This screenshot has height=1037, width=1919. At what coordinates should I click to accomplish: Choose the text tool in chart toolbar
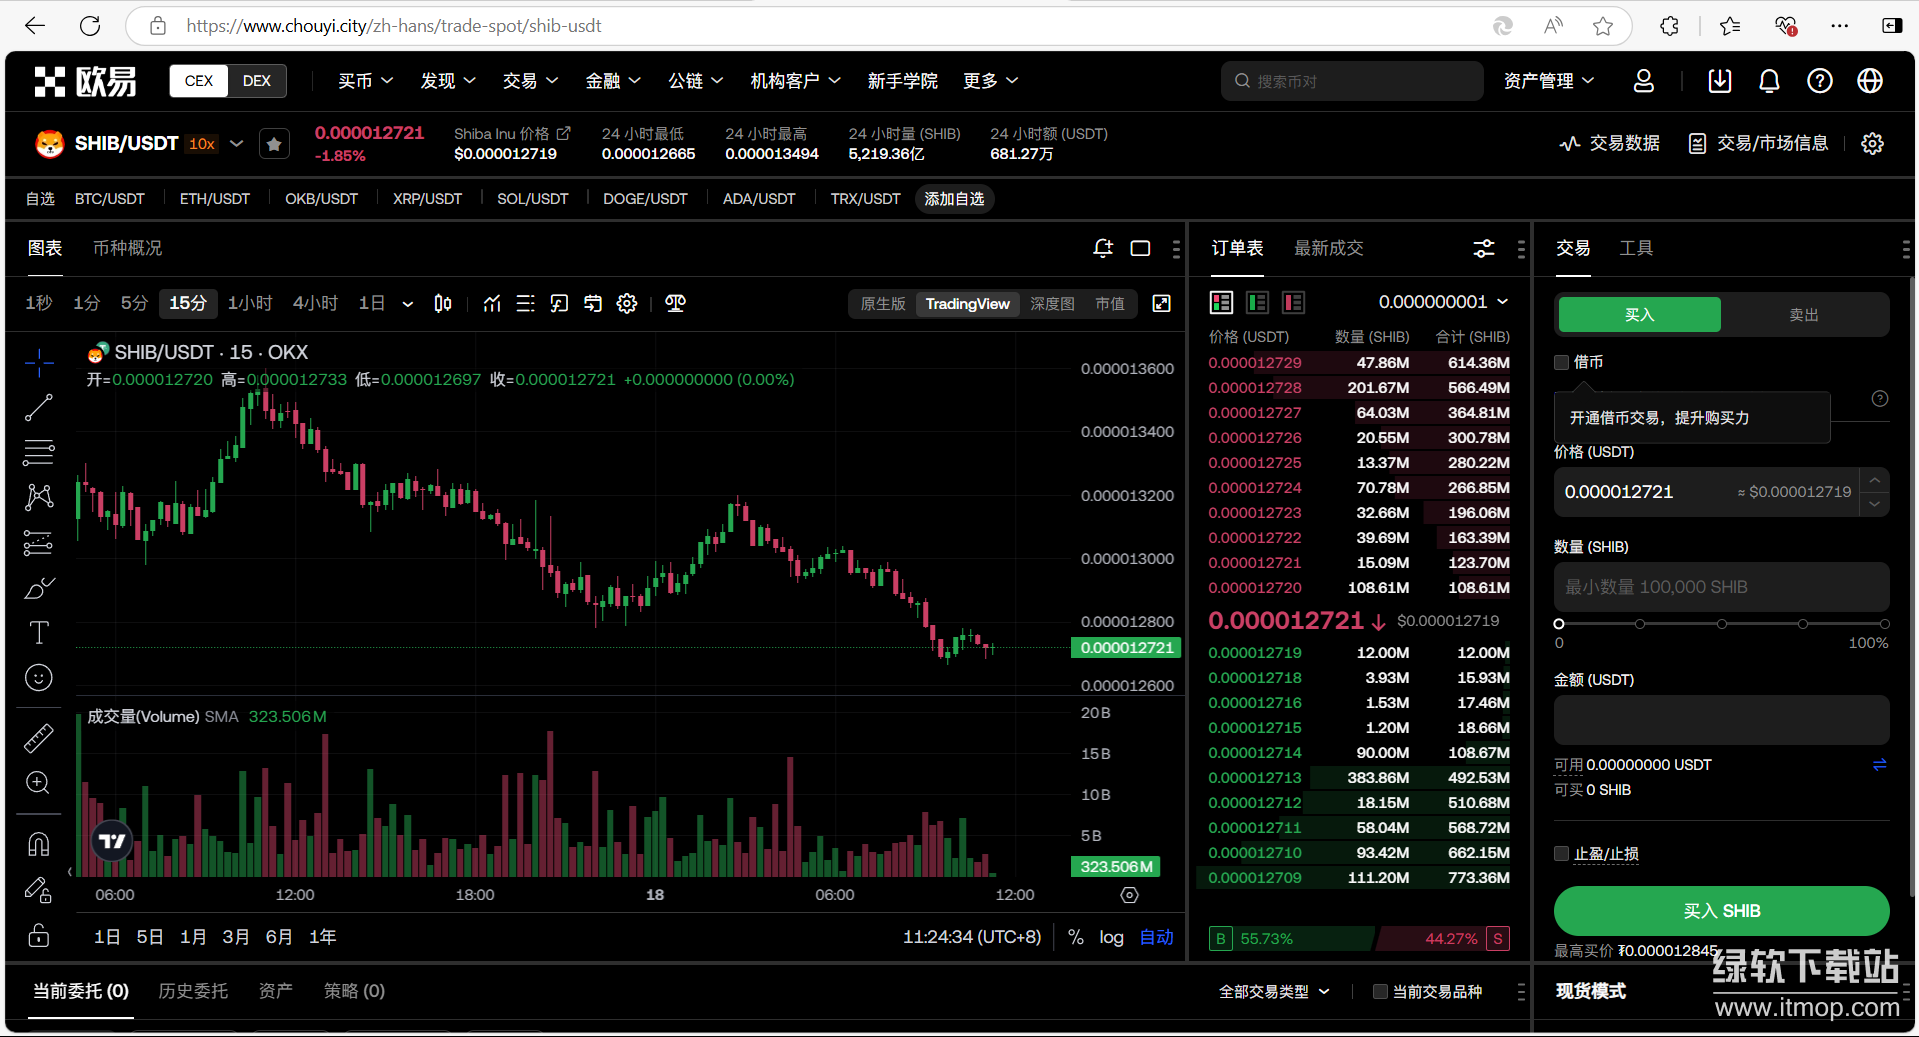click(38, 632)
